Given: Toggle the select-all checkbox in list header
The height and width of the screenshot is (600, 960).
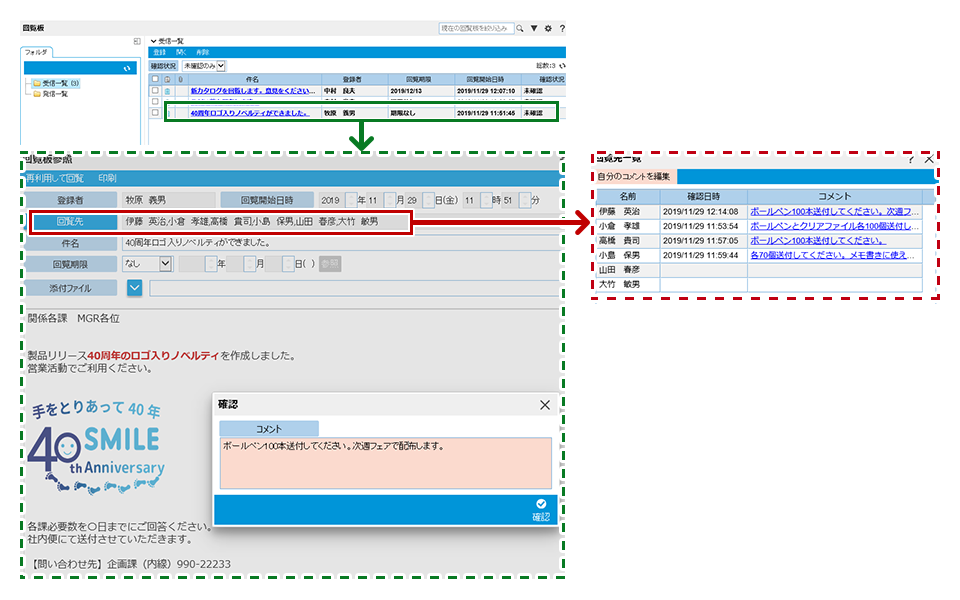Looking at the screenshot, I should pyautogui.click(x=155, y=78).
